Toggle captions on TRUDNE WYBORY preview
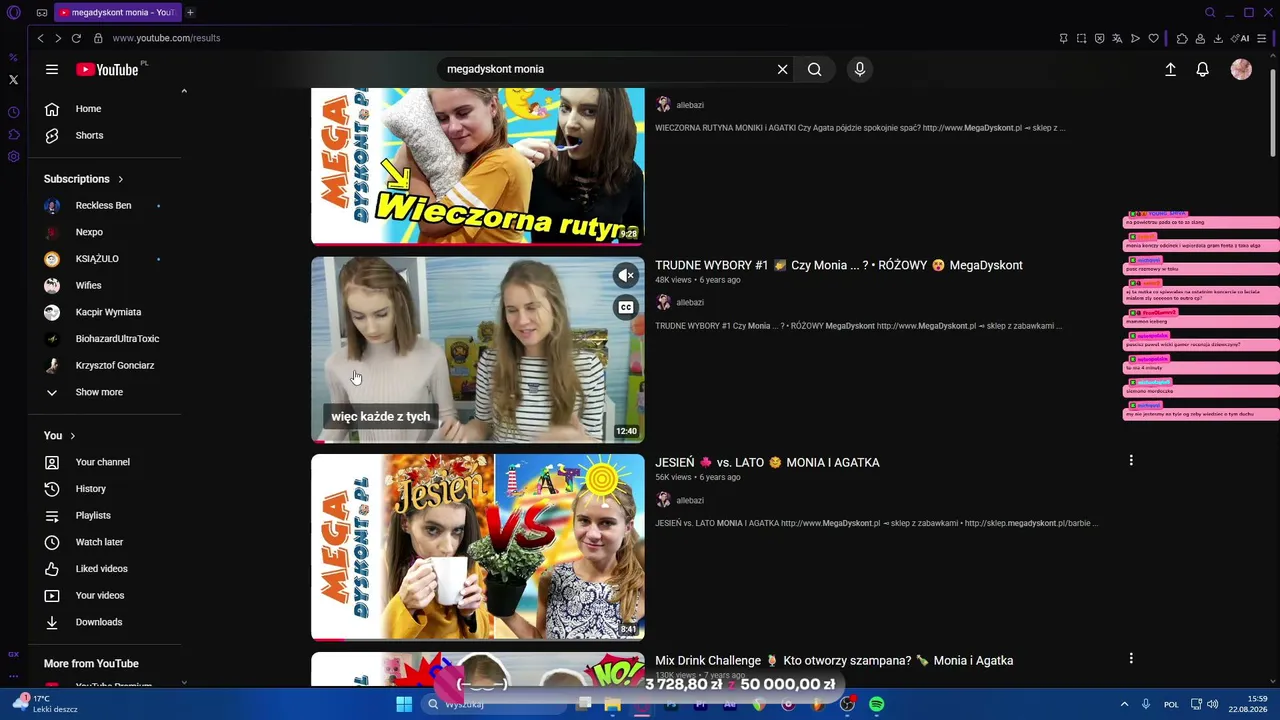The height and width of the screenshot is (720, 1280). (626, 307)
